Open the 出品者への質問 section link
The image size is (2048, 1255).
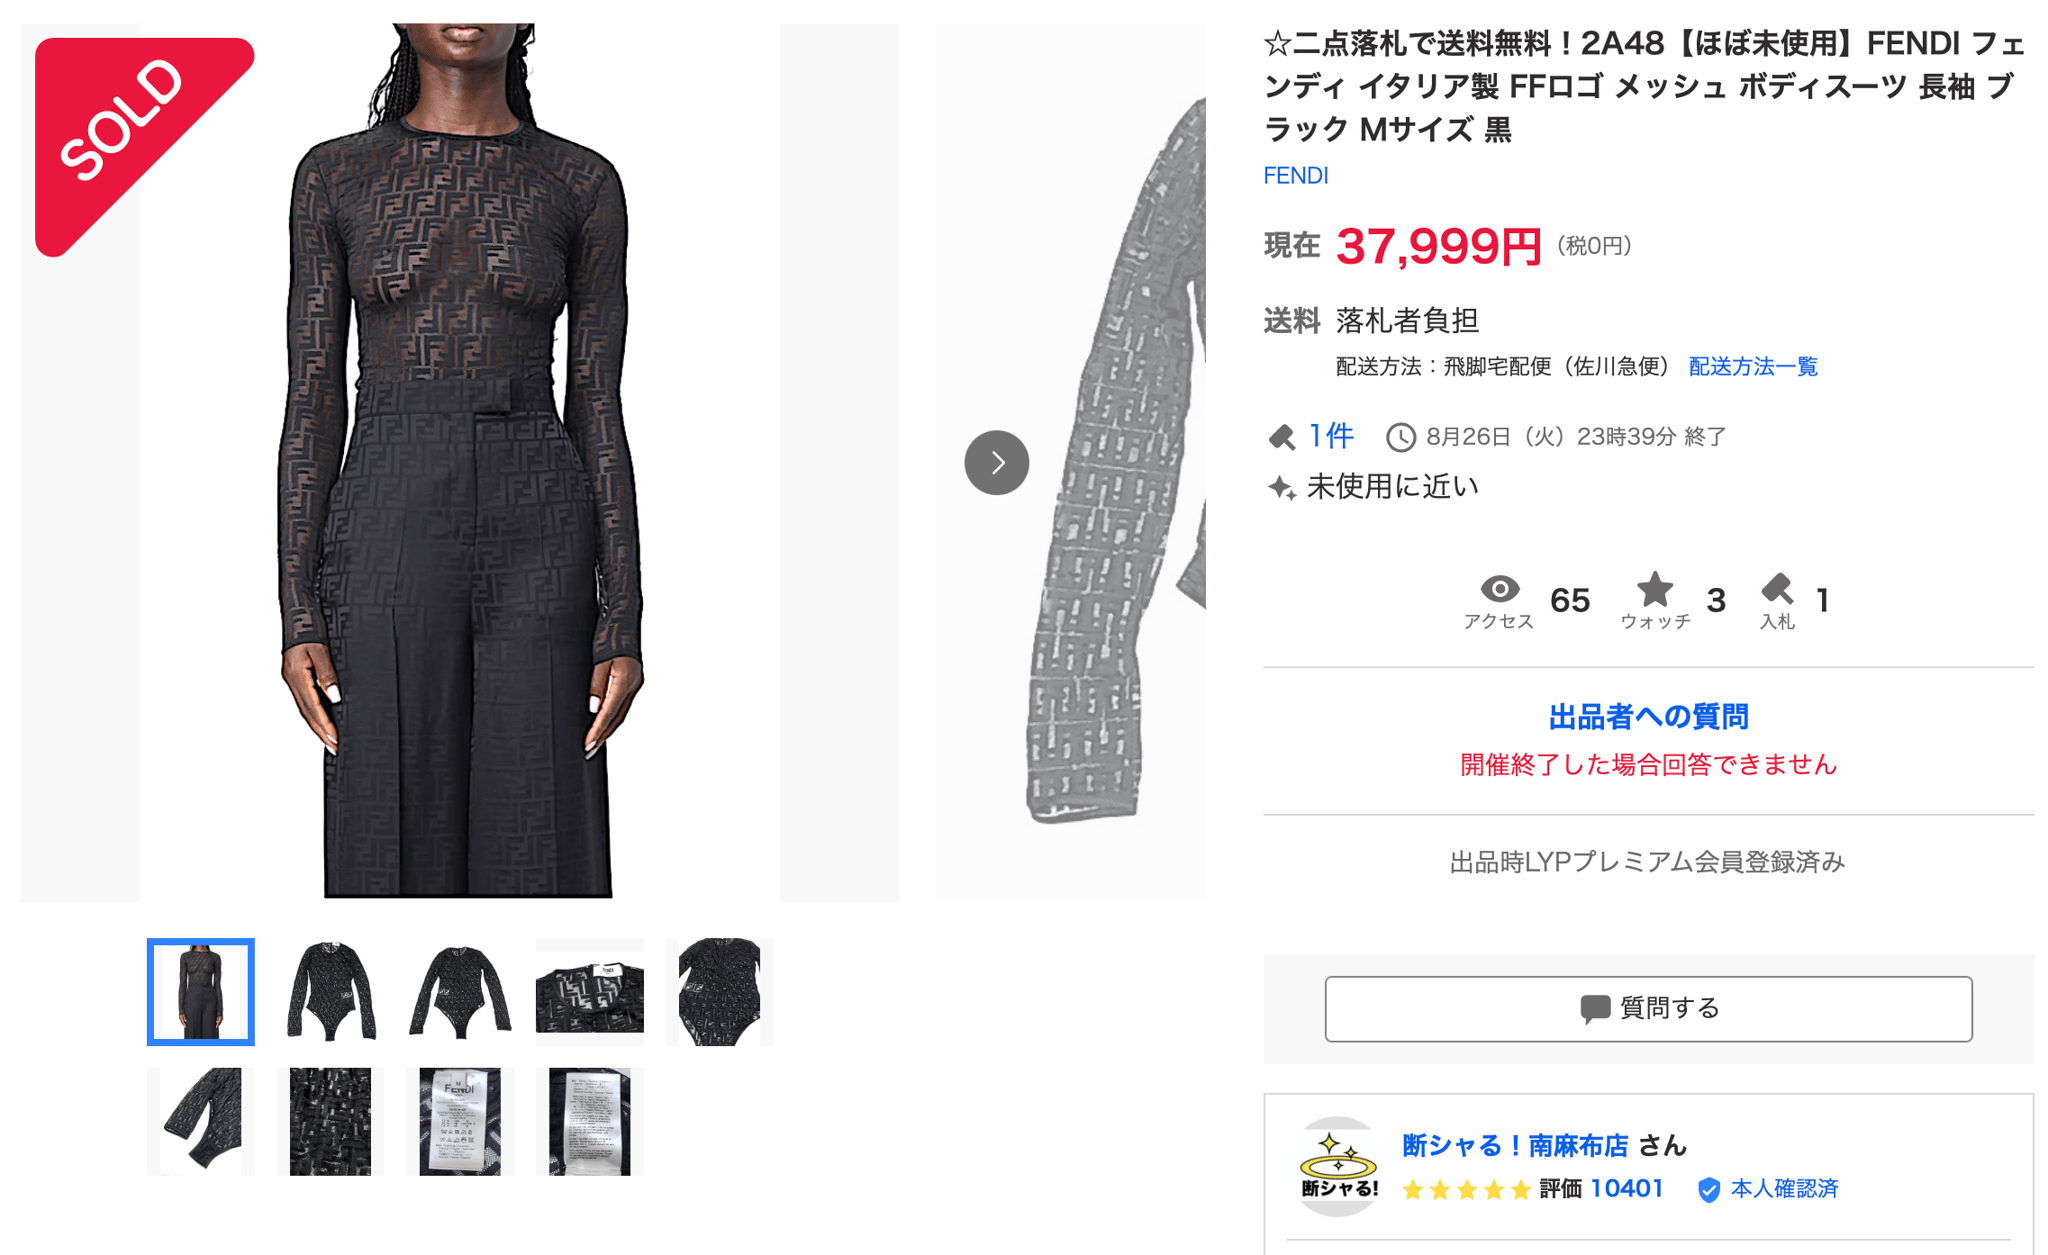point(1648,717)
